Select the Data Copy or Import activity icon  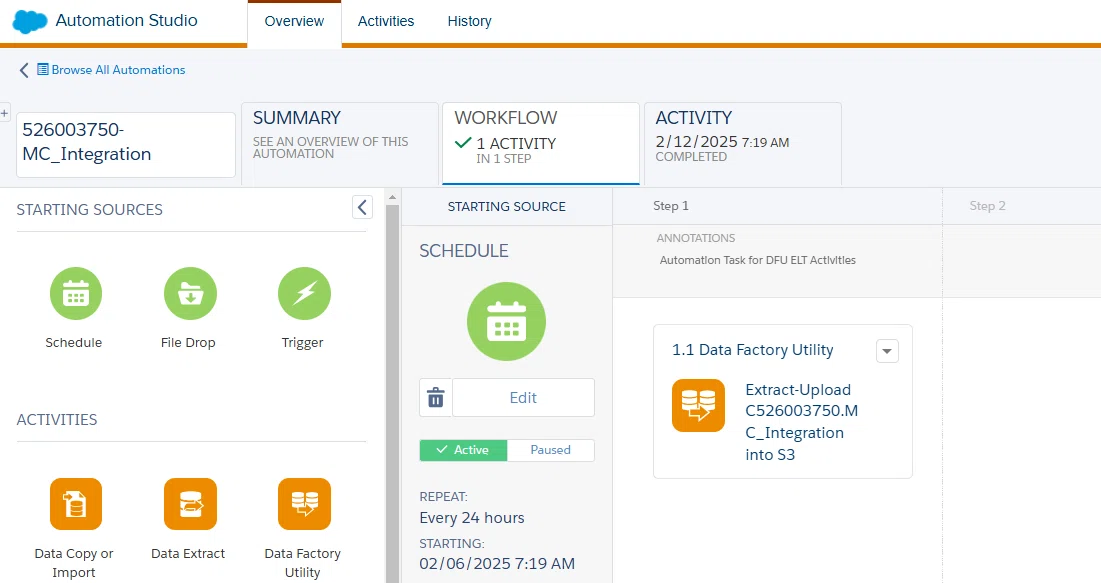pos(76,504)
